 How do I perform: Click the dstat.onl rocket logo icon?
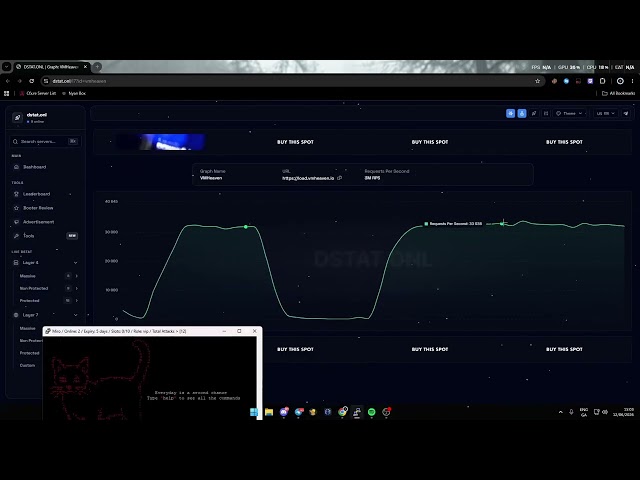click(x=17, y=118)
